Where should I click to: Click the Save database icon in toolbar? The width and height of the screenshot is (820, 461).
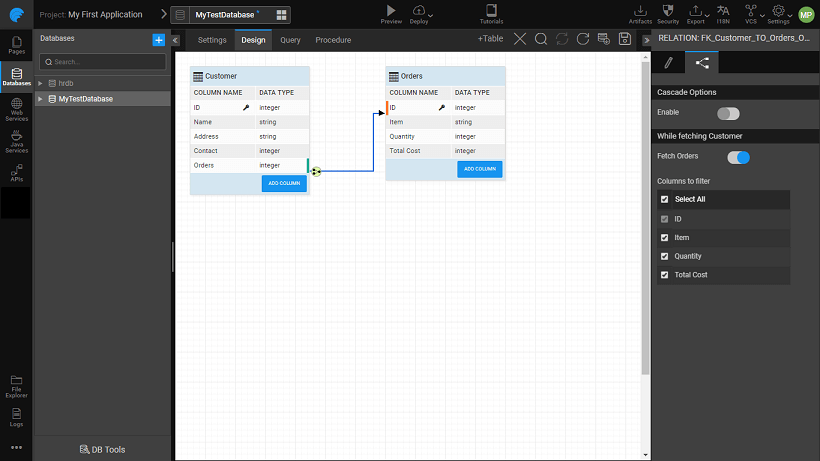pos(625,39)
